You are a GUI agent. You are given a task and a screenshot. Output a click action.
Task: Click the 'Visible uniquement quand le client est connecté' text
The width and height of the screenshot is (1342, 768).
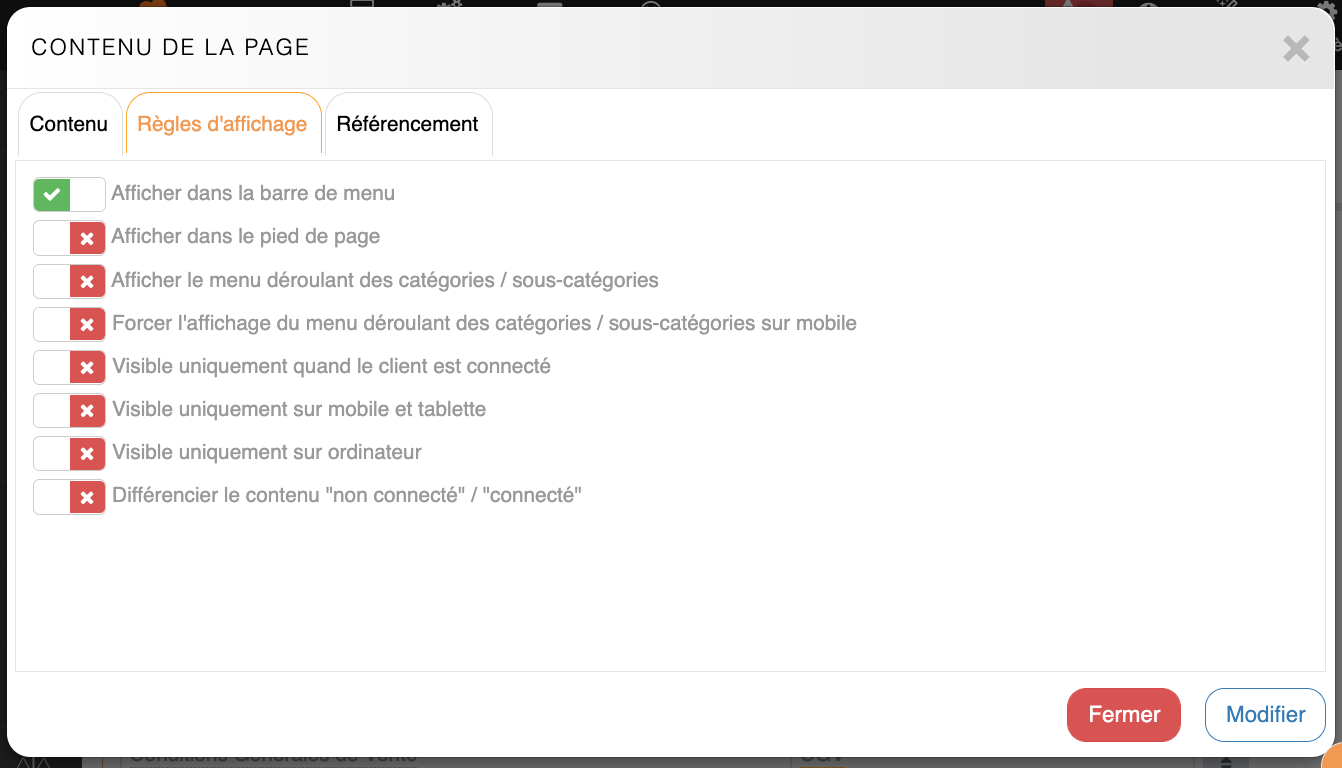[331, 366]
